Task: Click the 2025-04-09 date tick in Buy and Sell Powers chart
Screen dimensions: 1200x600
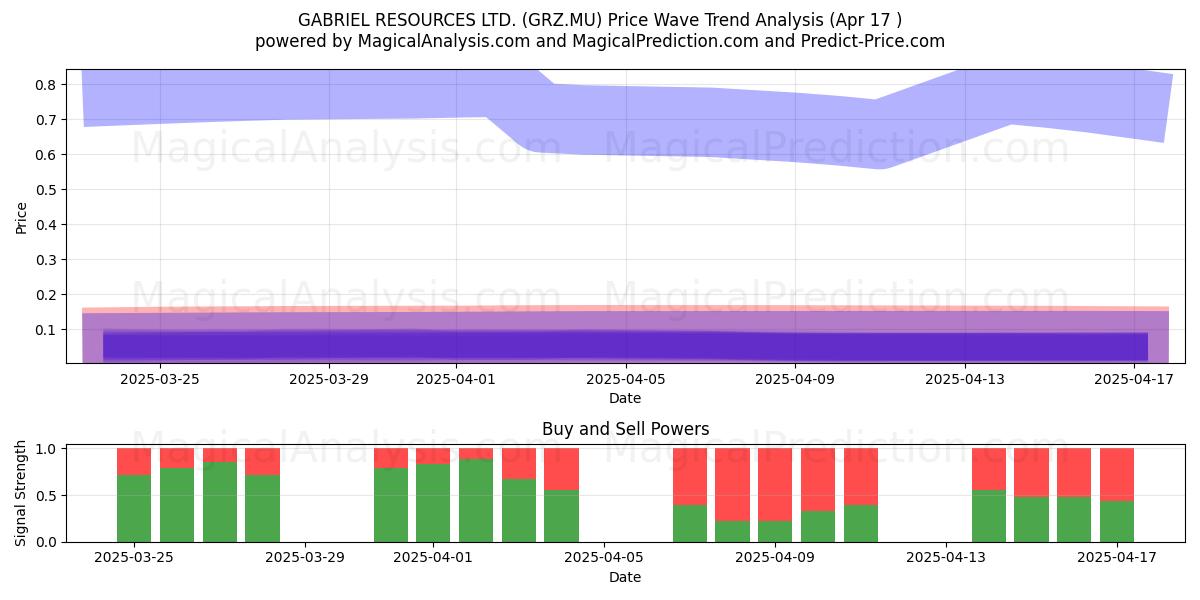Action: point(775,558)
